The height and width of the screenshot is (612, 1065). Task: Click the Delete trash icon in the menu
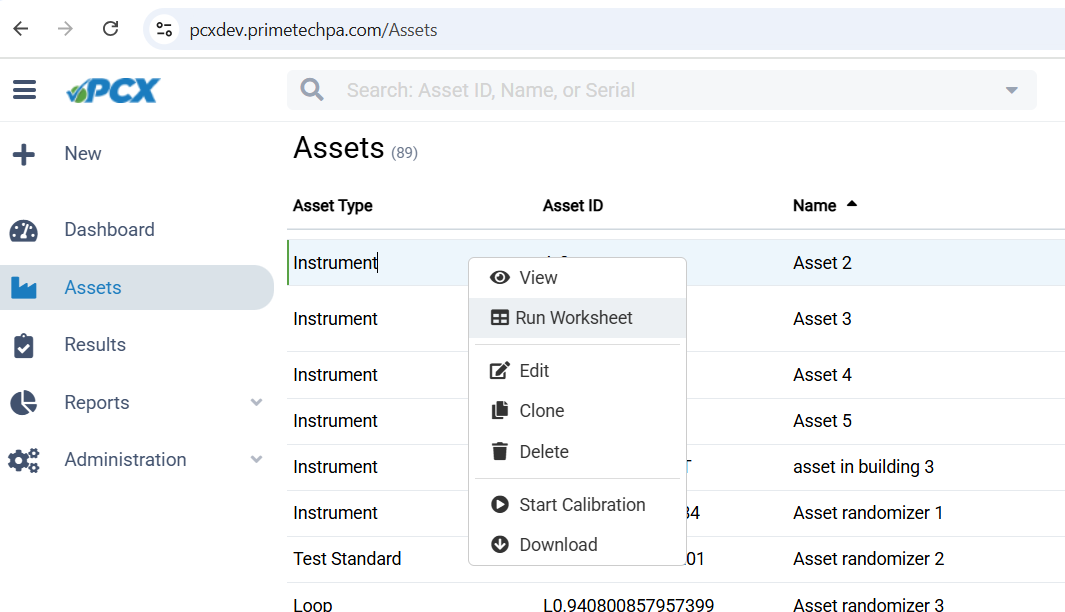[500, 451]
